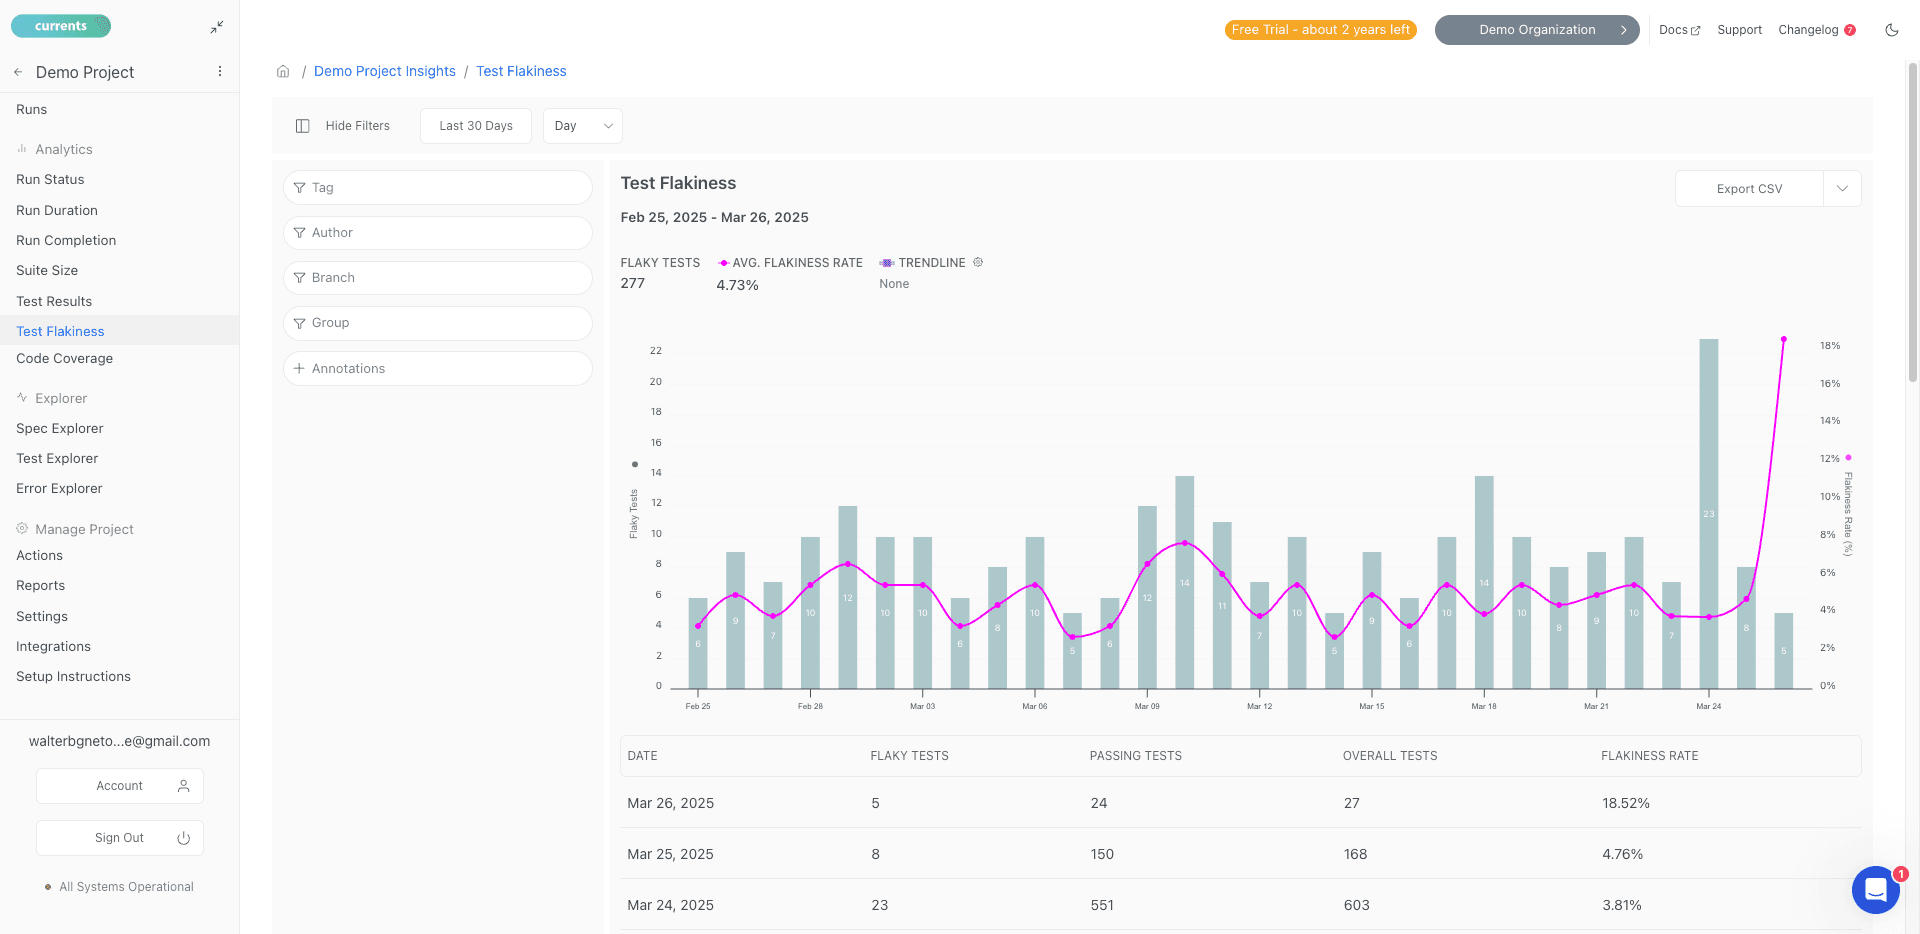Click the Support link in header
The width and height of the screenshot is (1920, 934).
[x=1739, y=30]
